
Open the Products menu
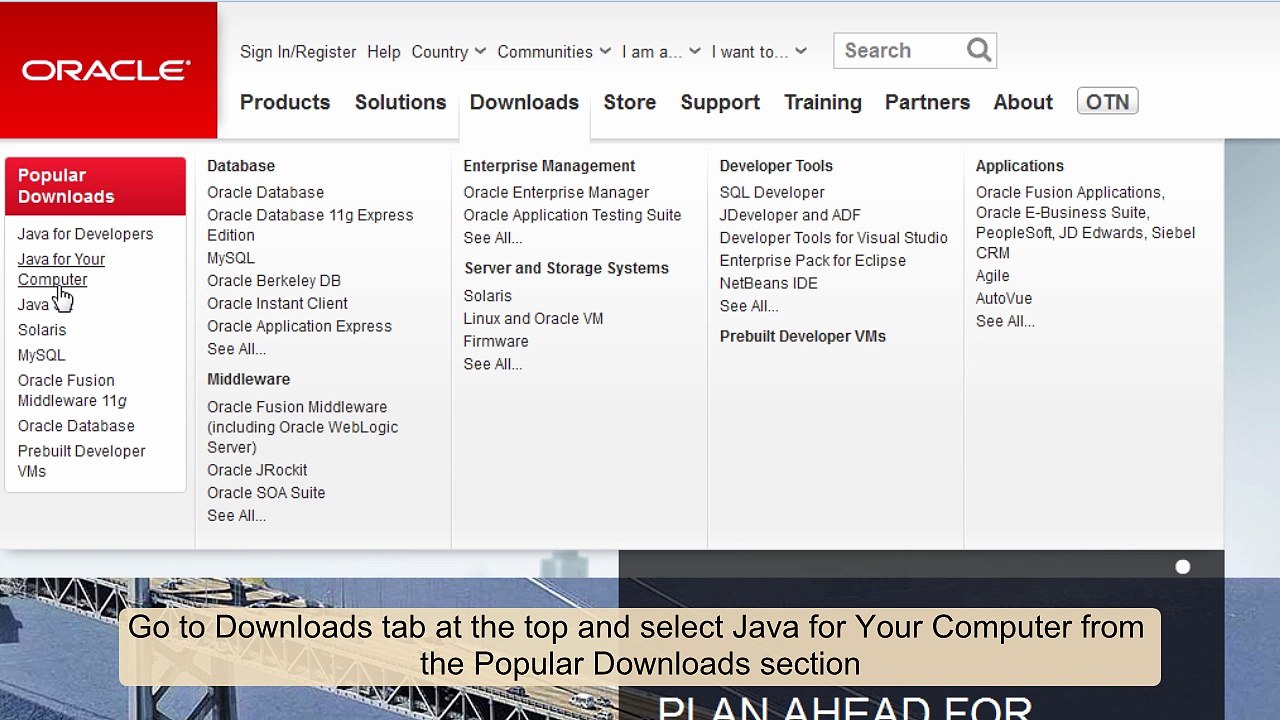click(x=285, y=102)
